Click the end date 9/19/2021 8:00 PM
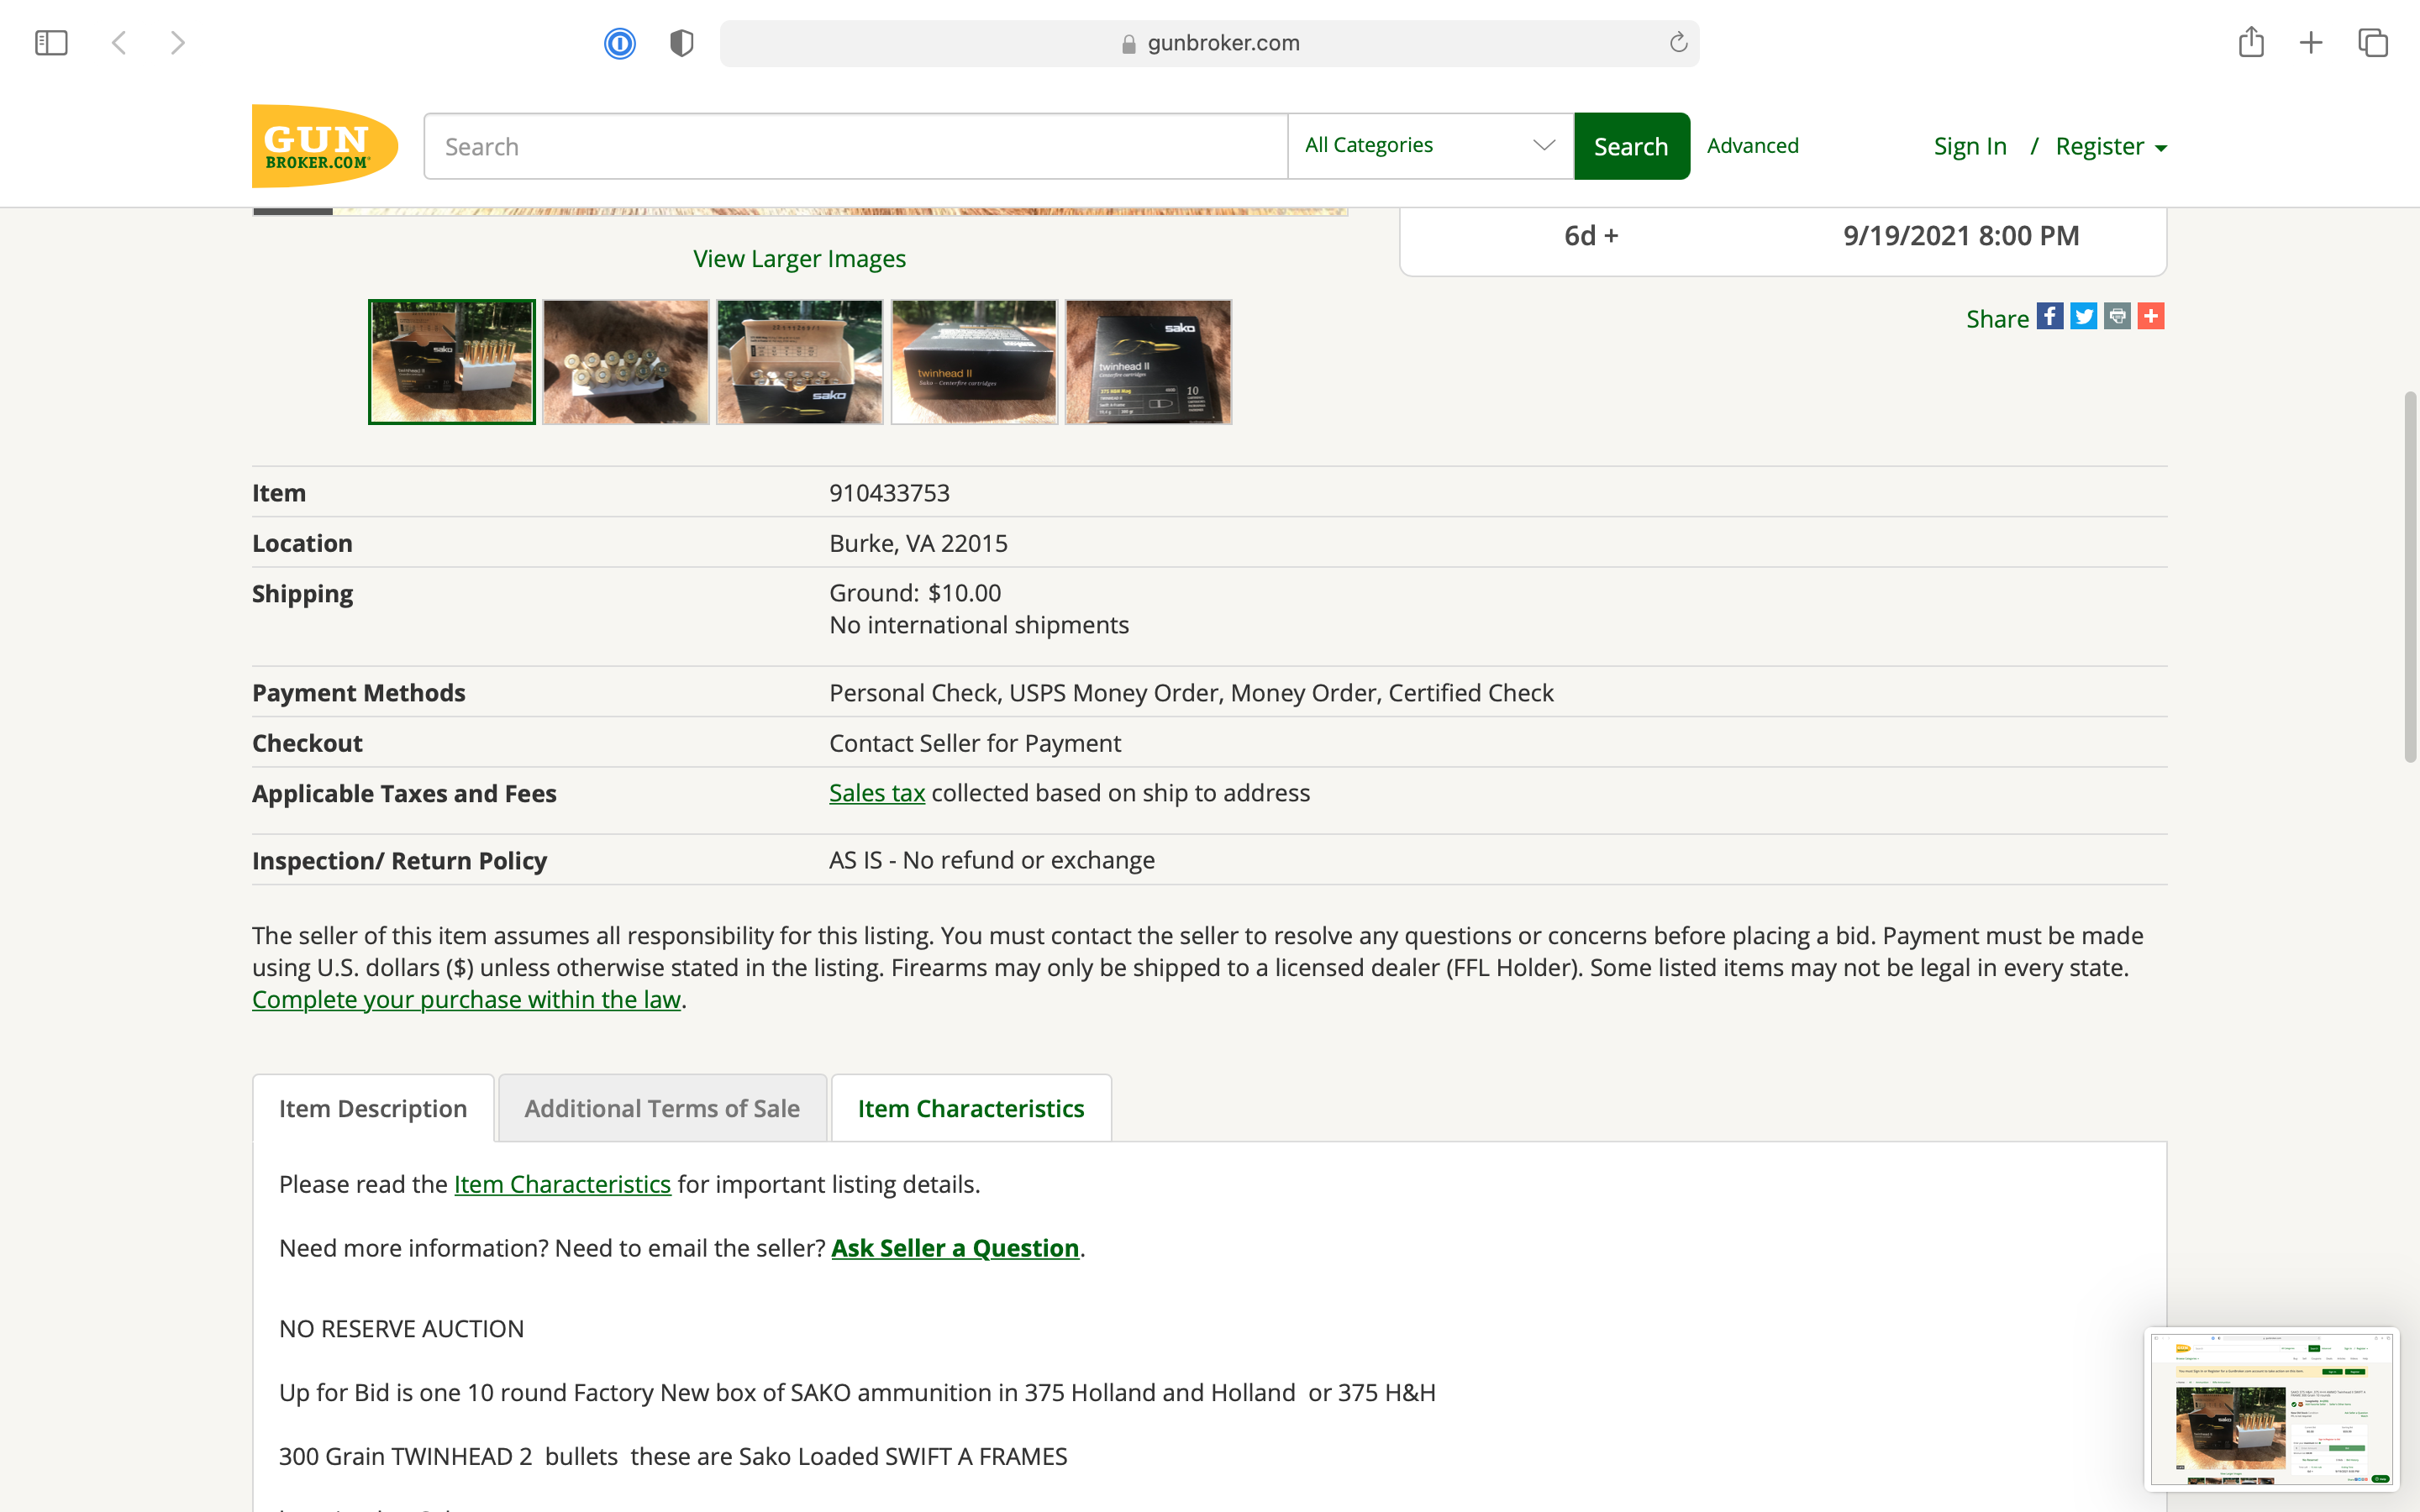The height and width of the screenshot is (1512, 2420). coord(1961,236)
